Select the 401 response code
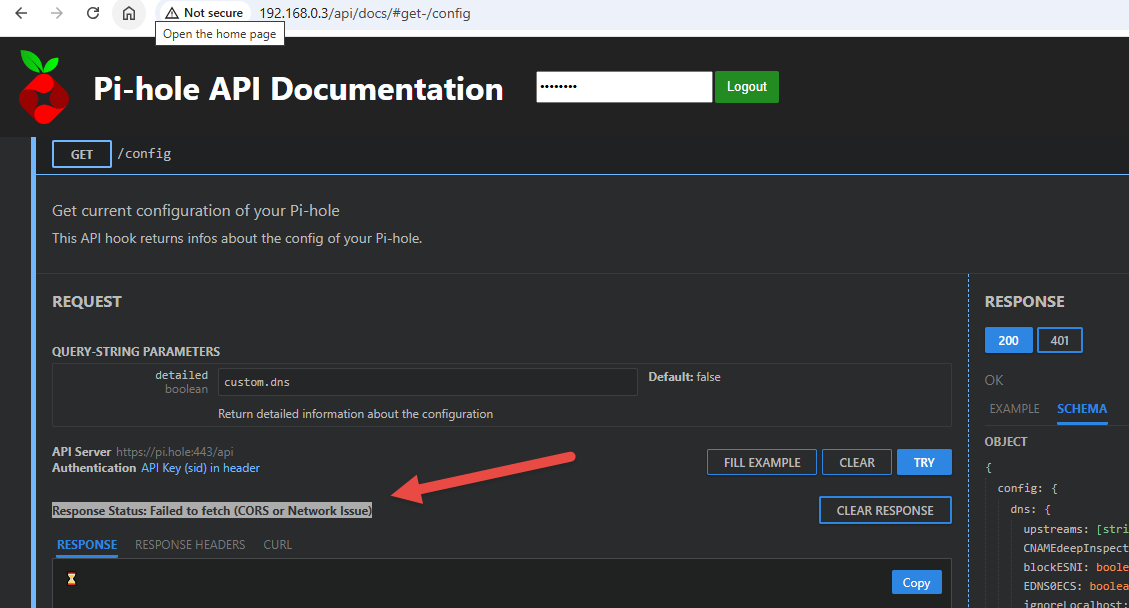Image resolution: width=1129 pixels, height=608 pixels. tap(1060, 340)
